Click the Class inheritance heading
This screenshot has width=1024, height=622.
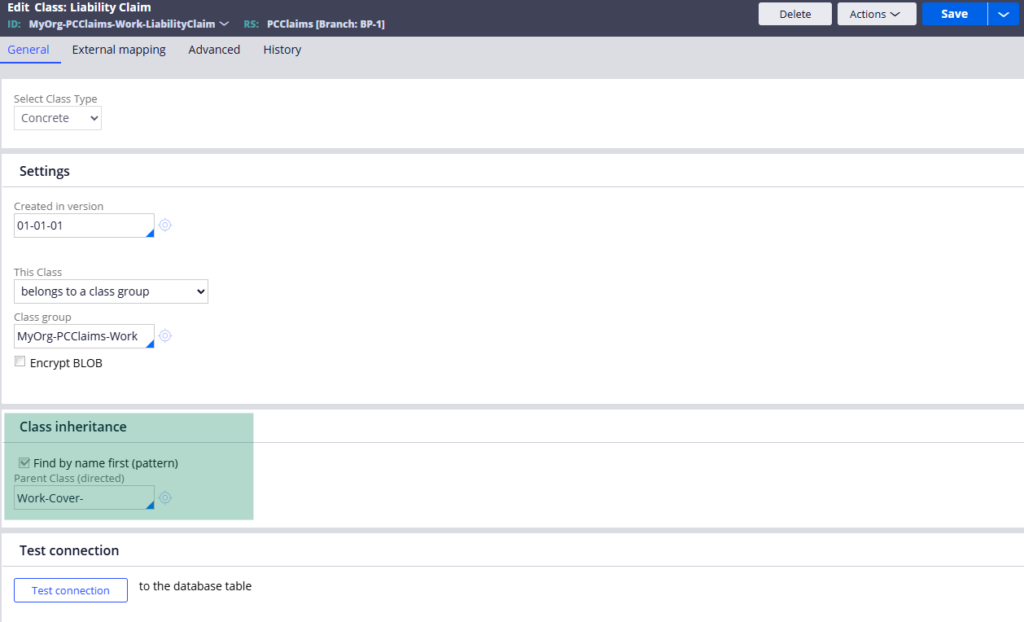(73, 427)
